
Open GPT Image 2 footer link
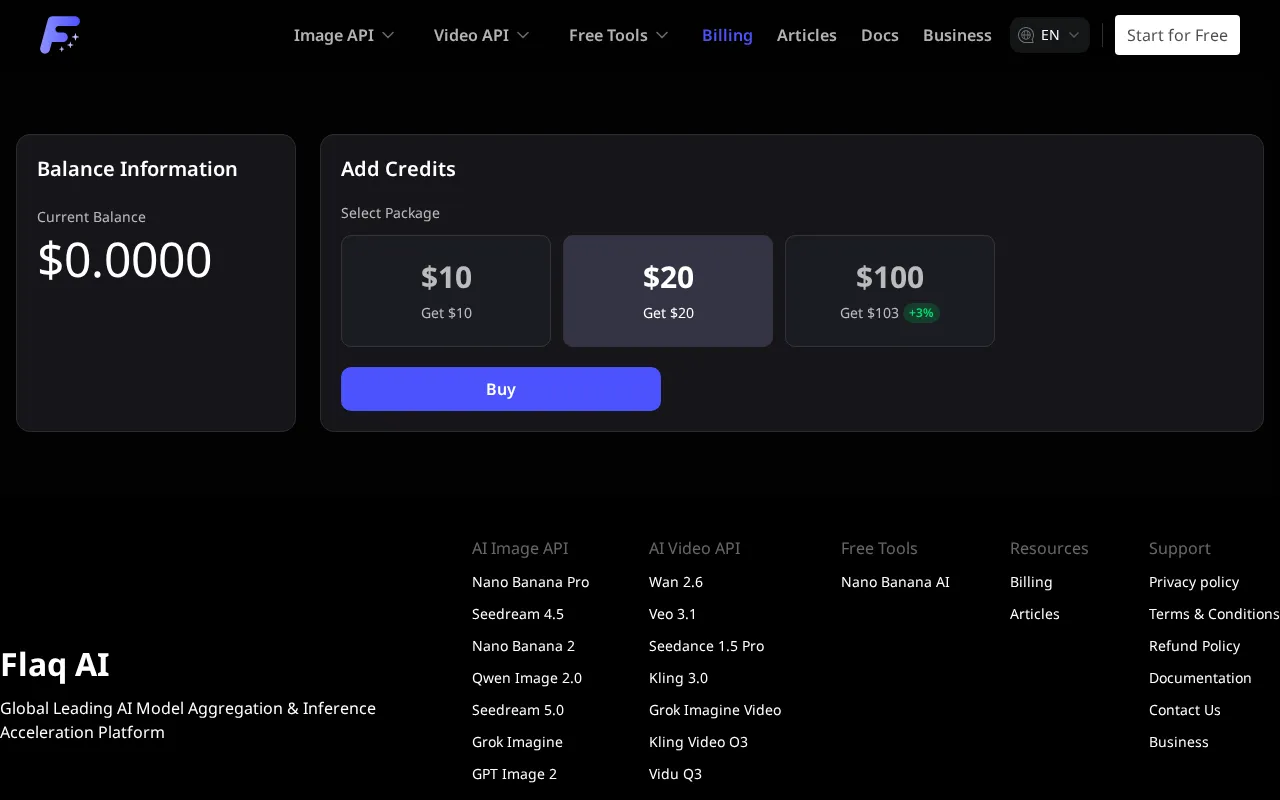(x=514, y=774)
